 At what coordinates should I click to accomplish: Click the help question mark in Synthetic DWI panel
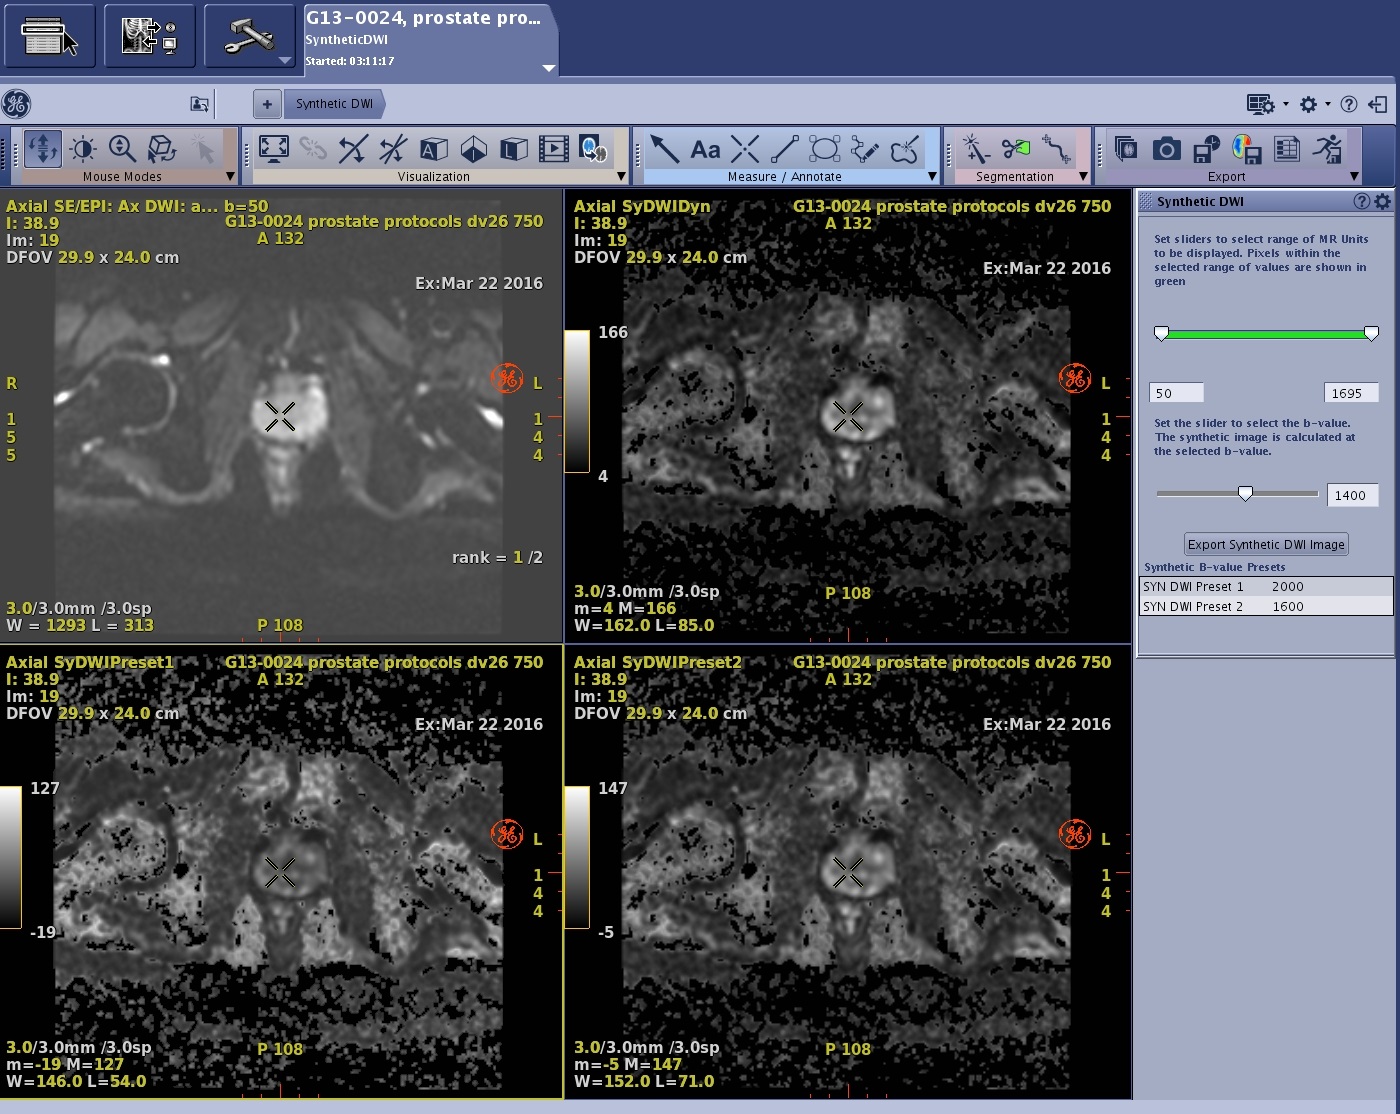tap(1361, 202)
